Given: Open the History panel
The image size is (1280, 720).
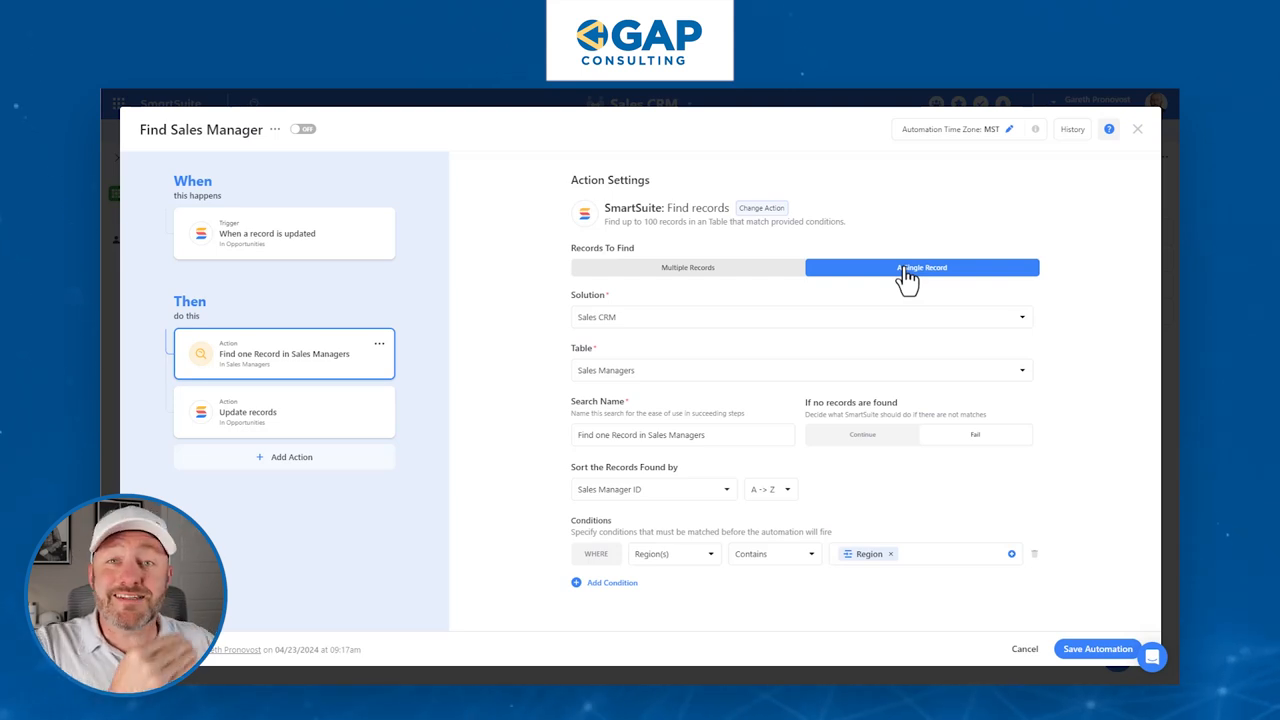Looking at the screenshot, I should pos(1072,129).
